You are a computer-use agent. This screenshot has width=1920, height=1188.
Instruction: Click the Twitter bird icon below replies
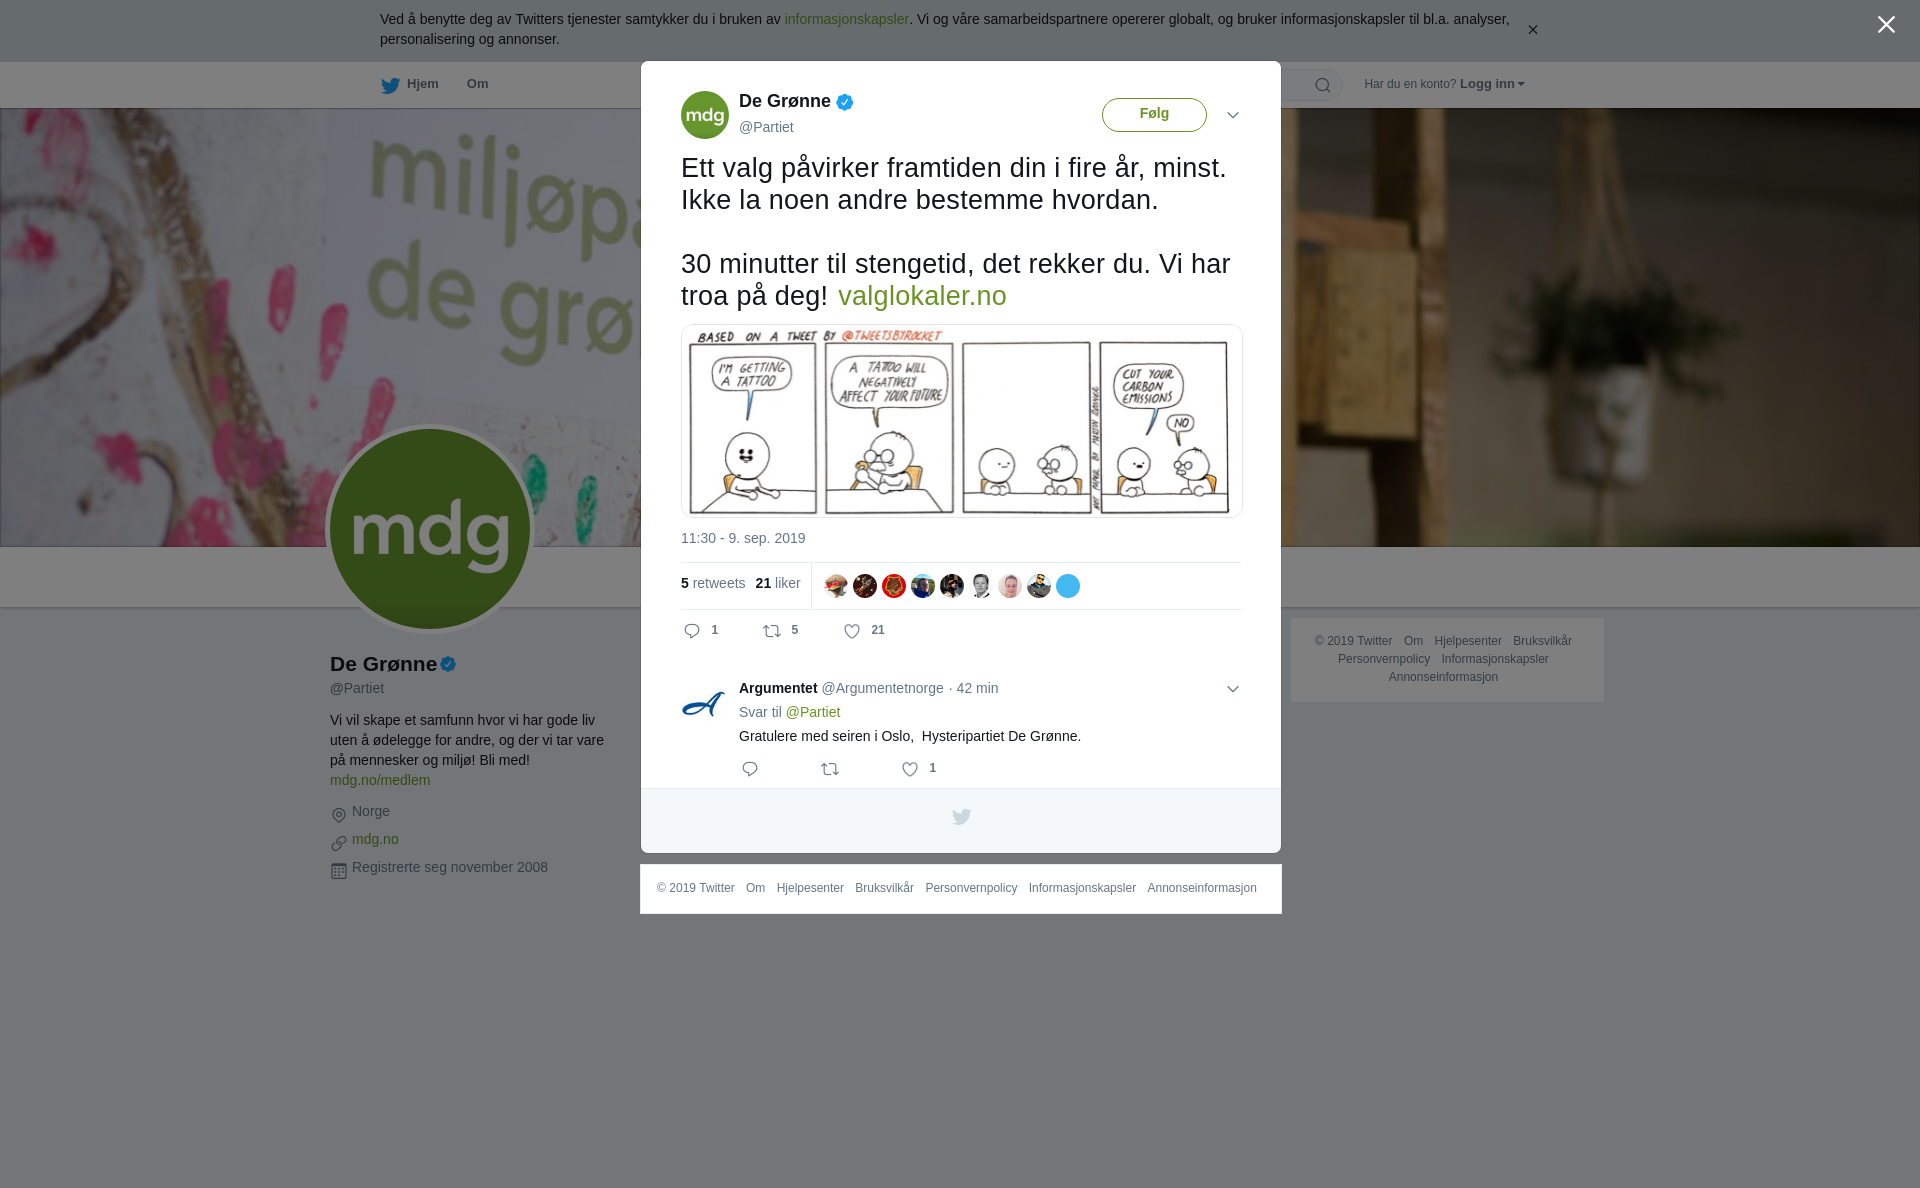[961, 817]
